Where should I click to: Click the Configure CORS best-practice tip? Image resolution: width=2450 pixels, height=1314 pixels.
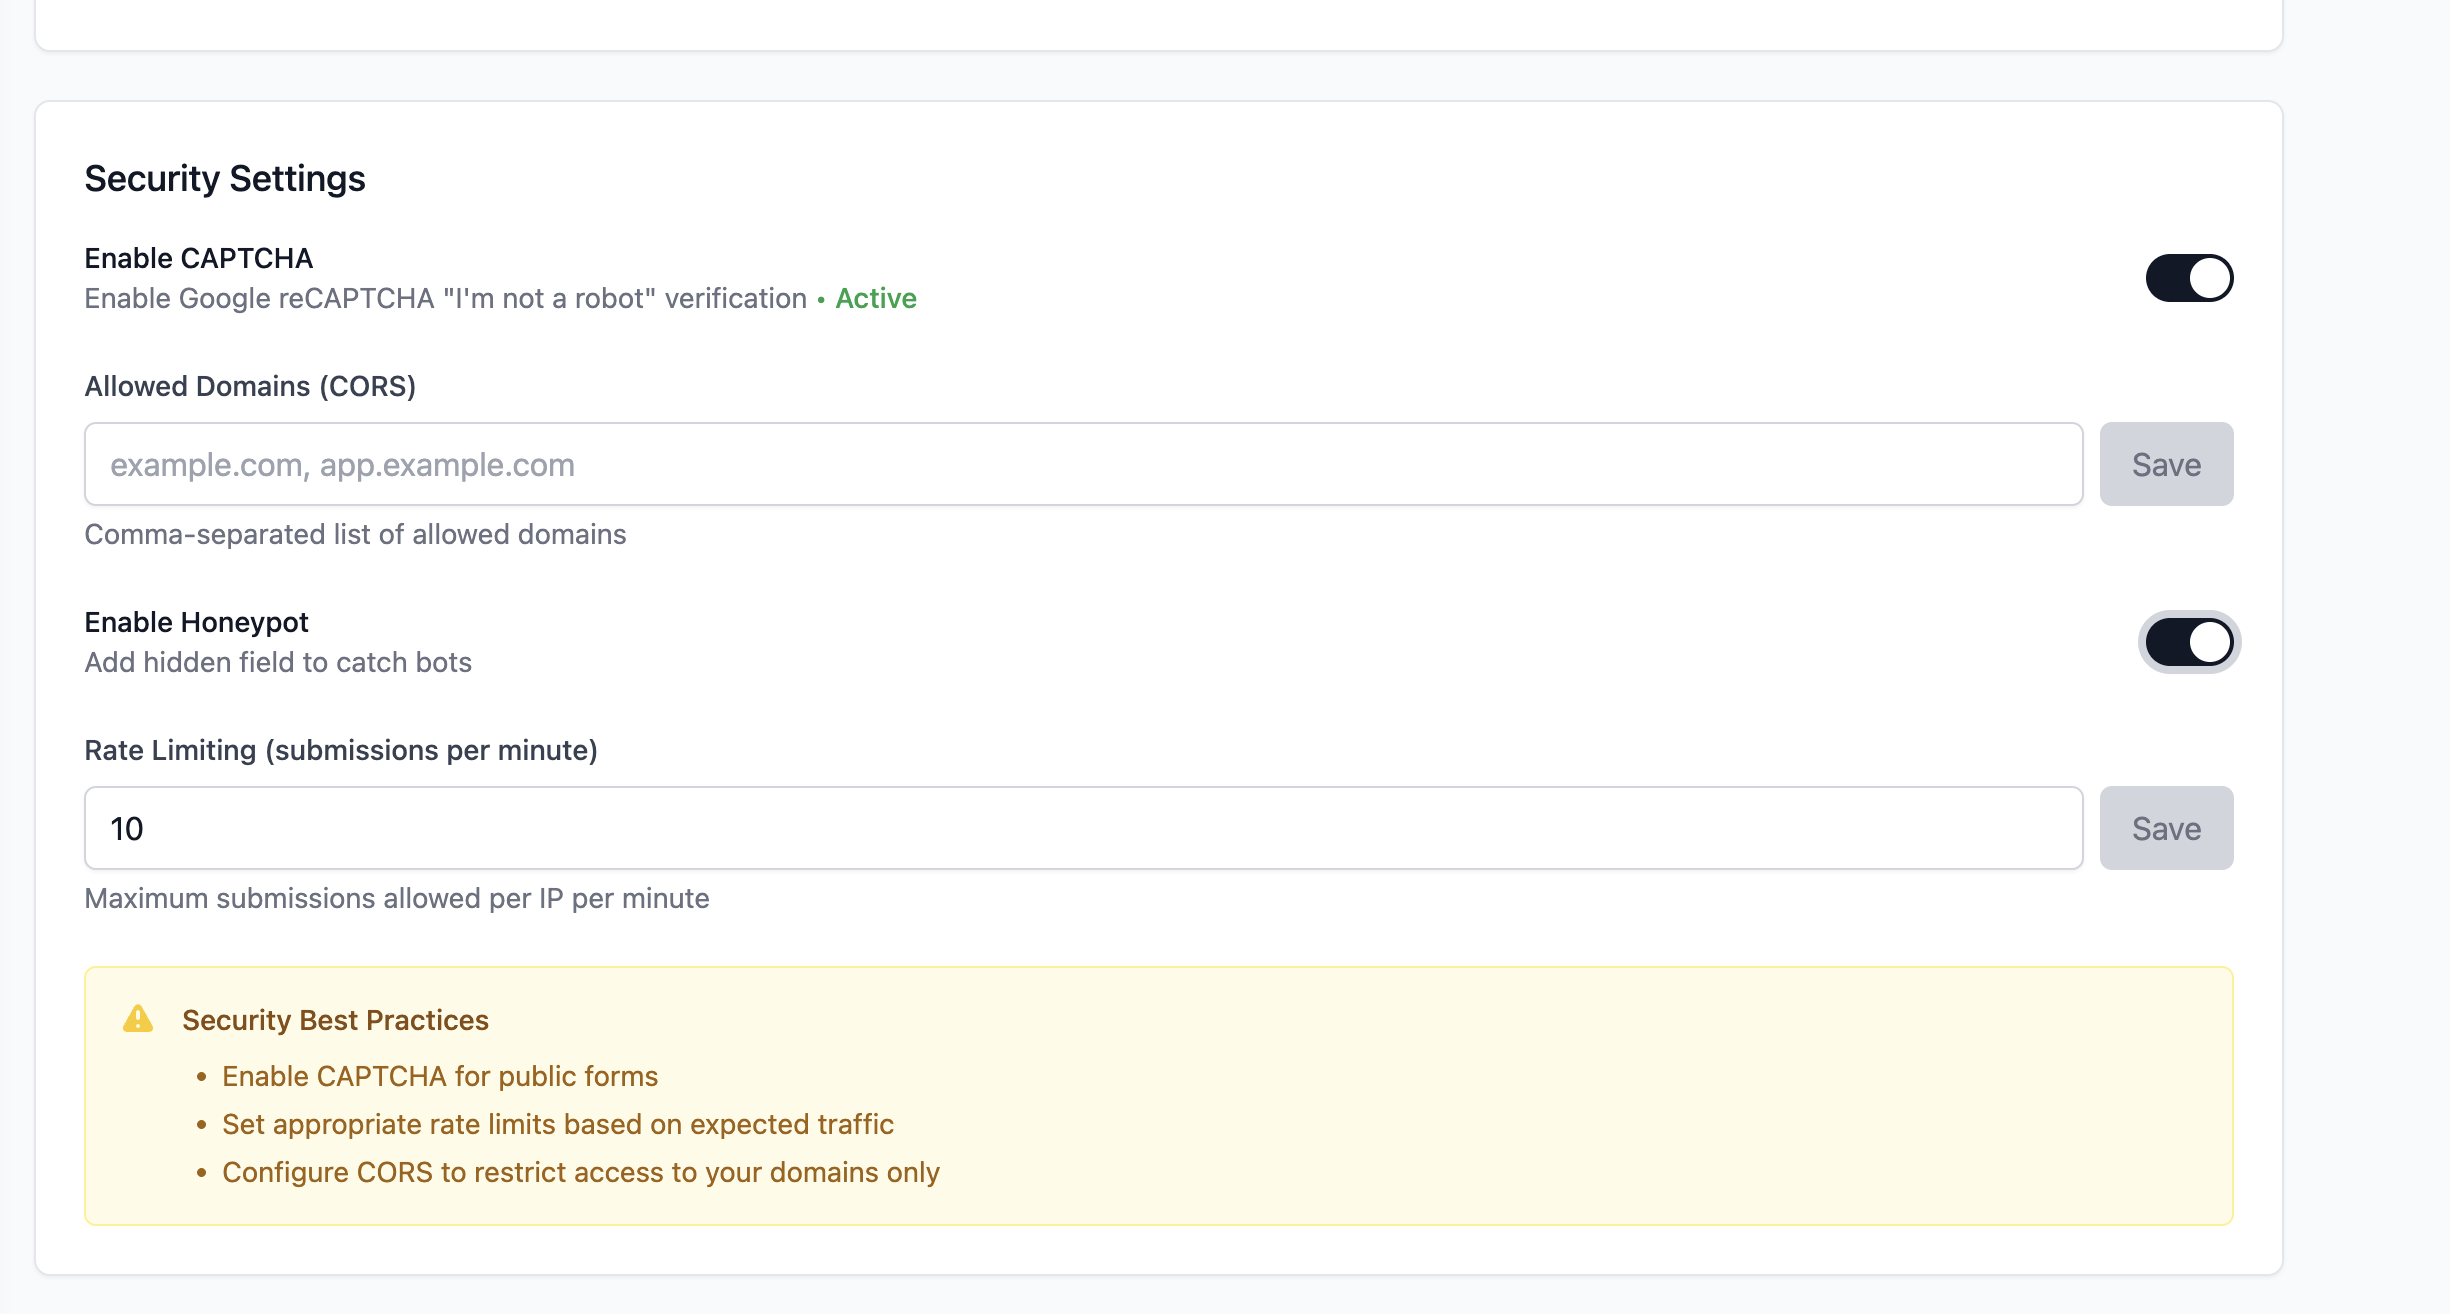point(581,1172)
